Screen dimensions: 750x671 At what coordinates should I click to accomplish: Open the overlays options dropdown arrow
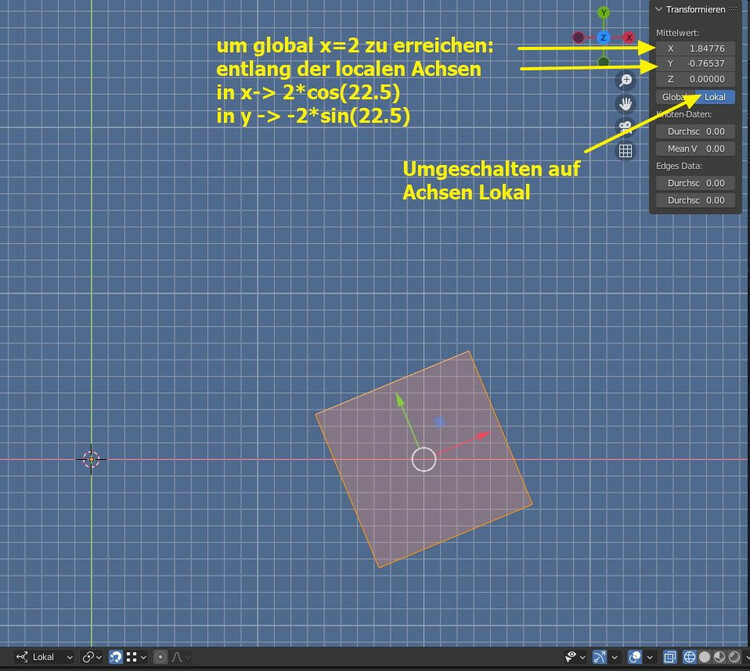pyautogui.click(x=650, y=658)
